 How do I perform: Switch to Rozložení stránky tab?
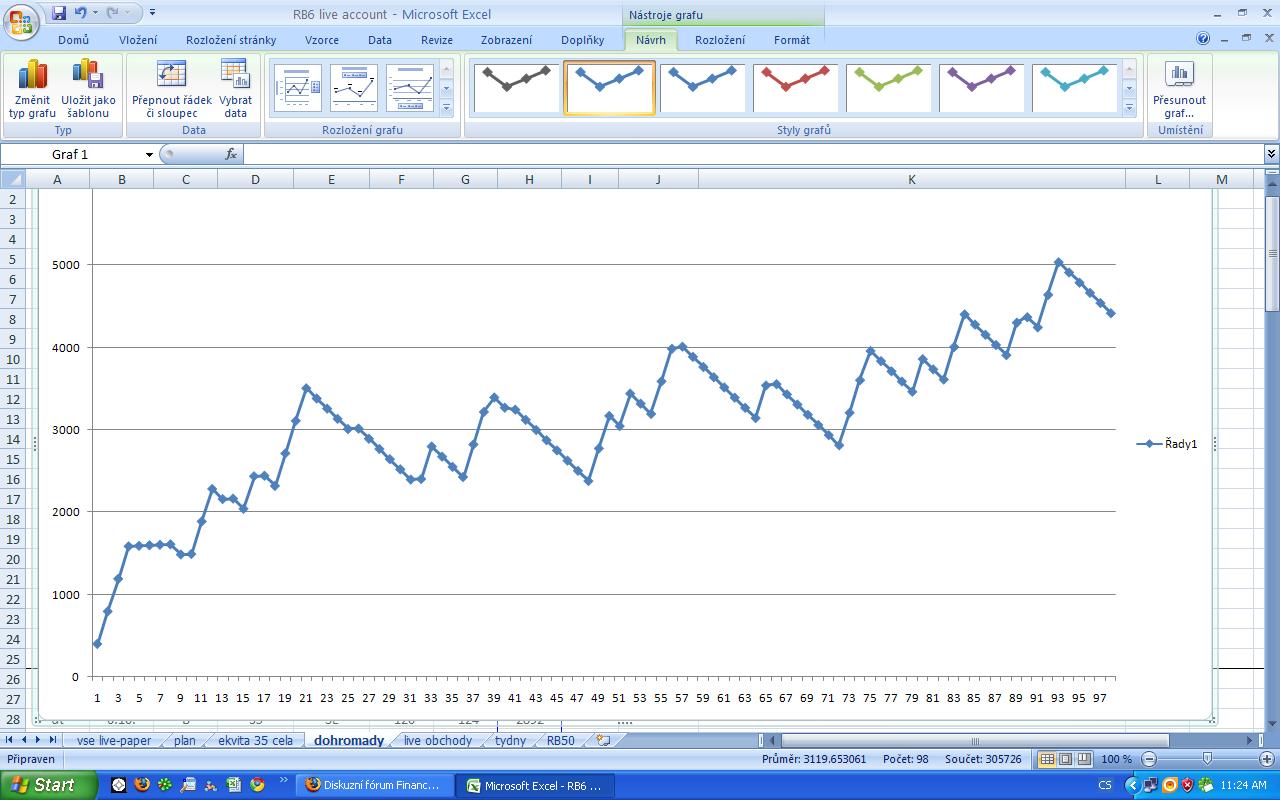(231, 40)
